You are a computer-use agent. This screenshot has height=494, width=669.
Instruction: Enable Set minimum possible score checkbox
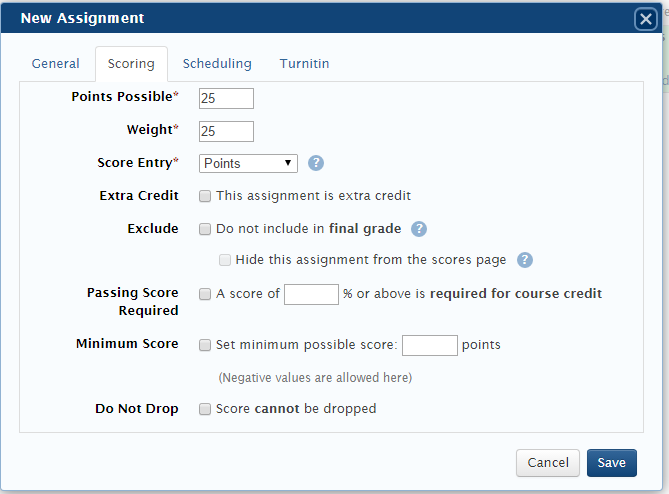point(205,345)
